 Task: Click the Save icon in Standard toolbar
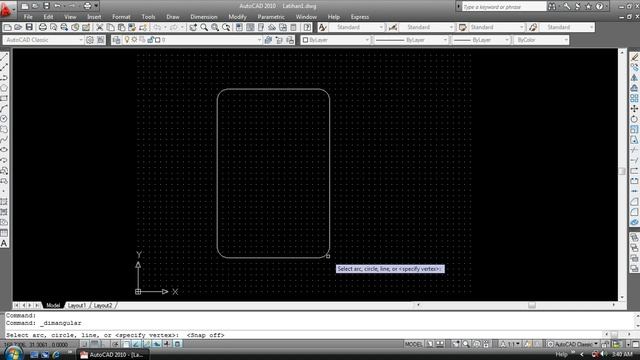point(29,27)
